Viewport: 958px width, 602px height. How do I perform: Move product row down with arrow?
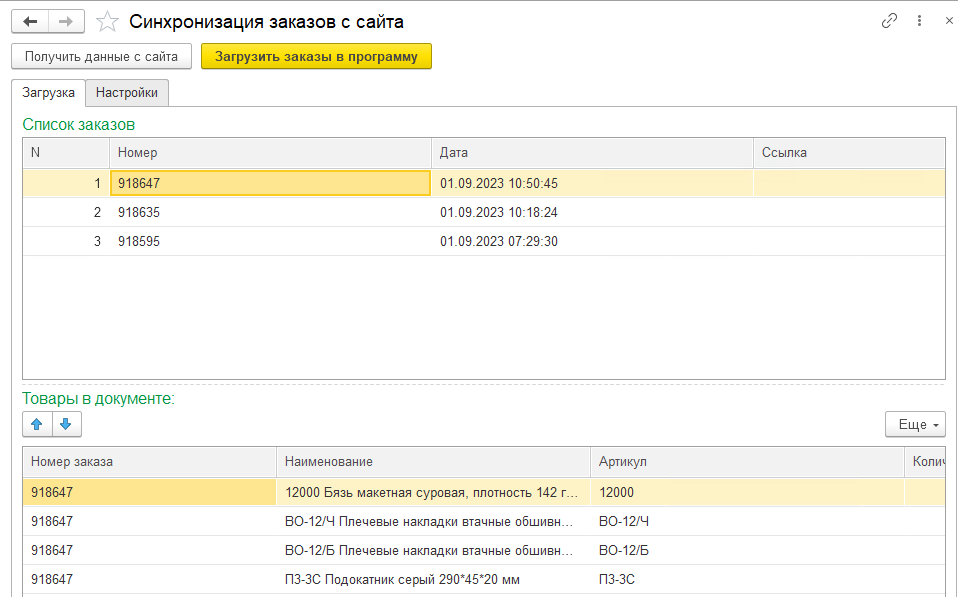(66, 424)
